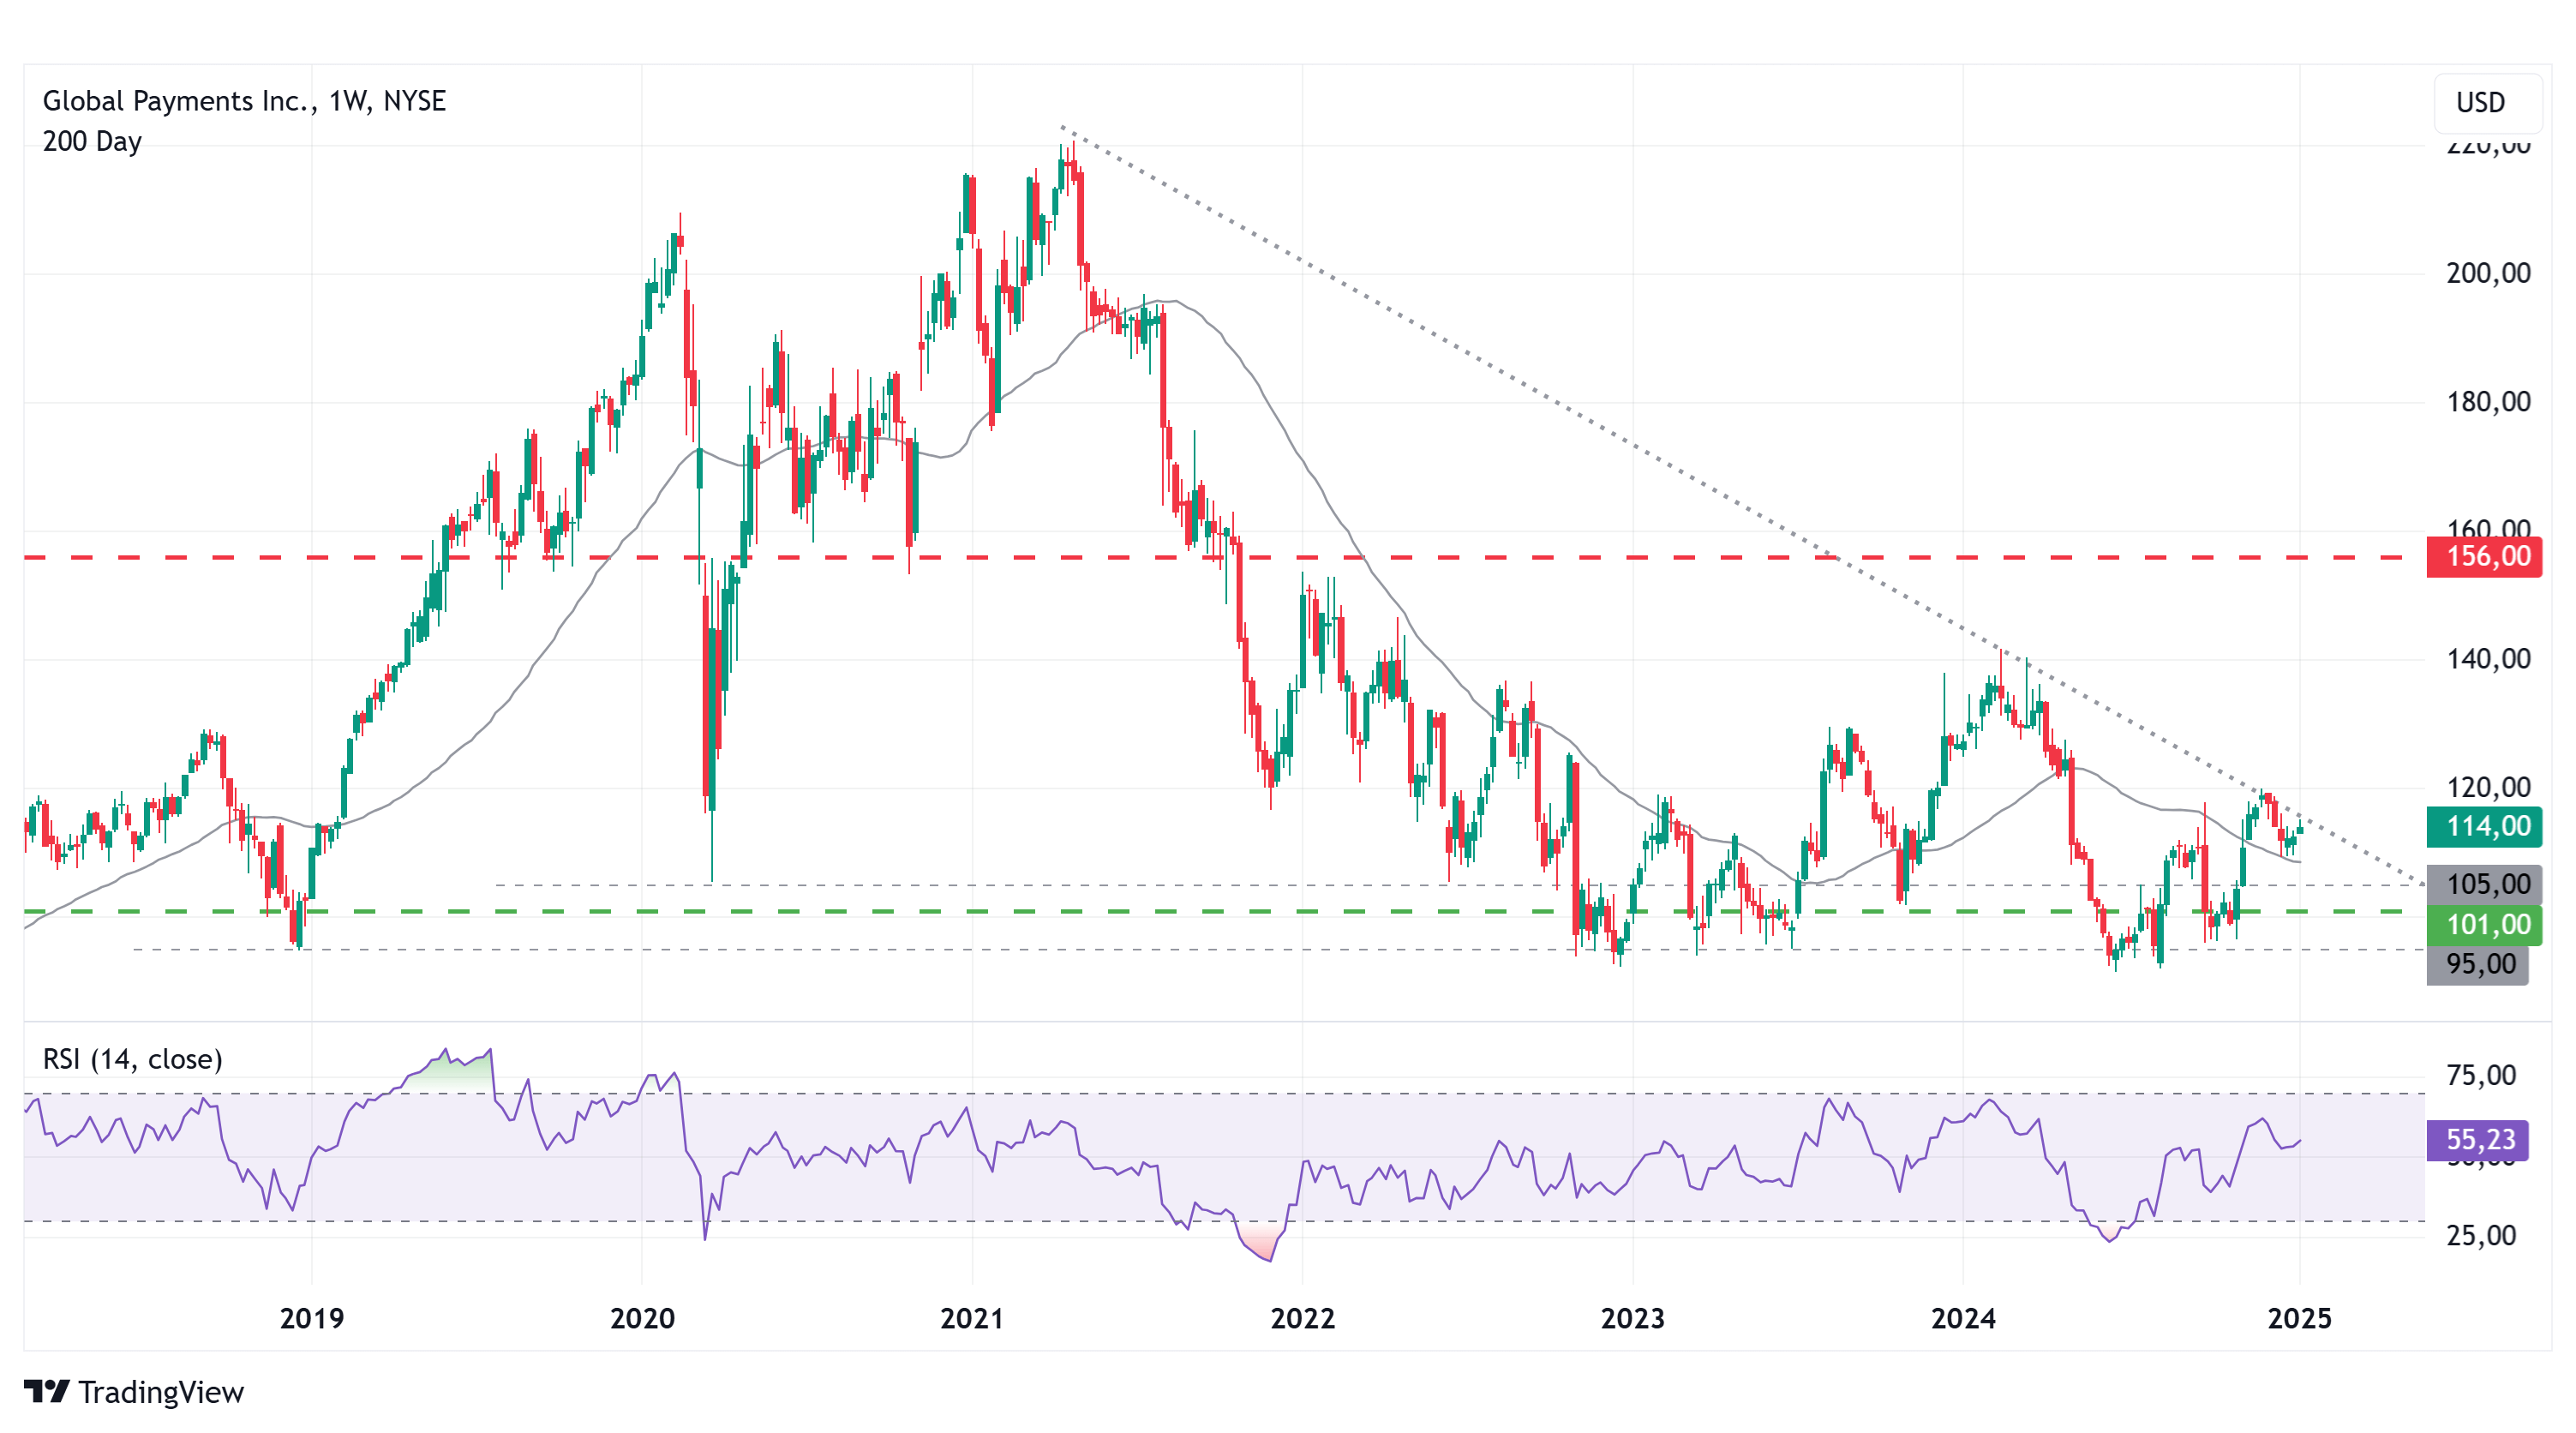Click the 140,00 price scale value
This screenshot has width=2576, height=1433.
pos(2488,659)
